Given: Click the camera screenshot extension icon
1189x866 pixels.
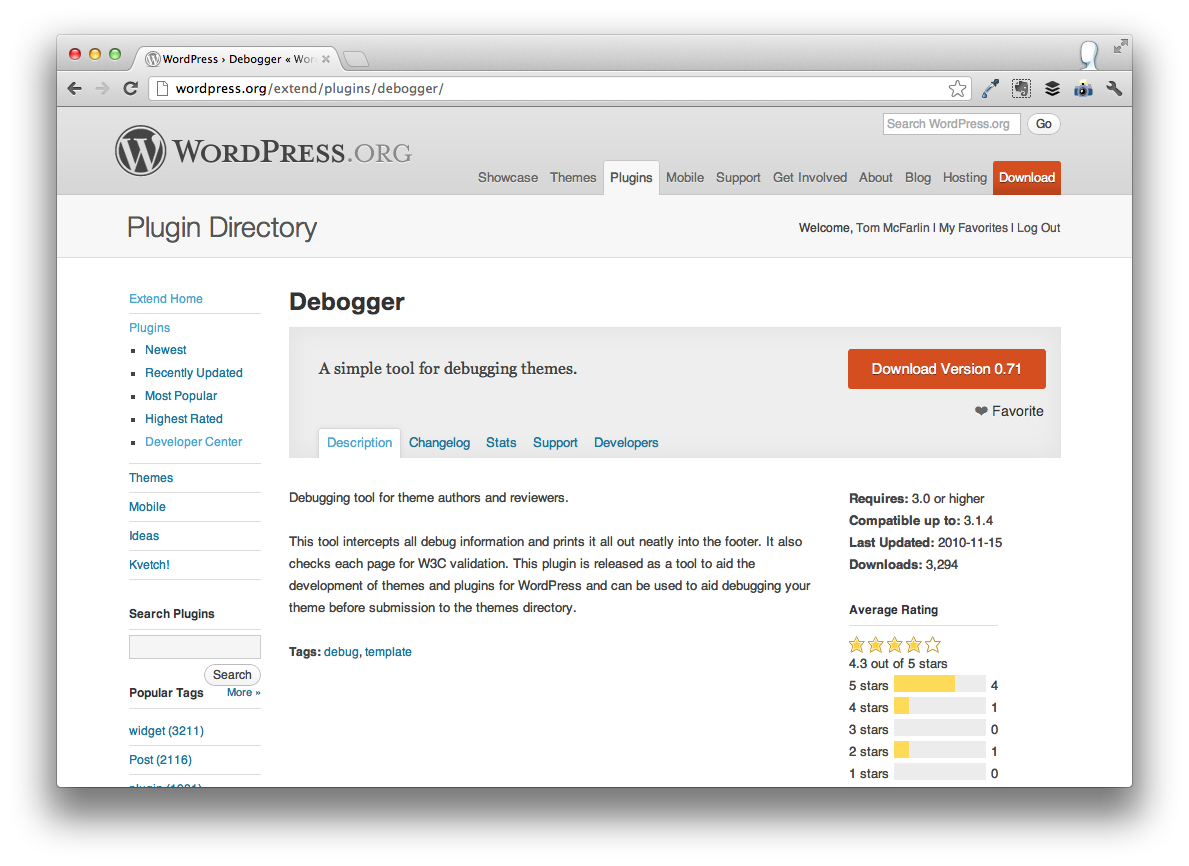Looking at the screenshot, I should [1083, 89].
